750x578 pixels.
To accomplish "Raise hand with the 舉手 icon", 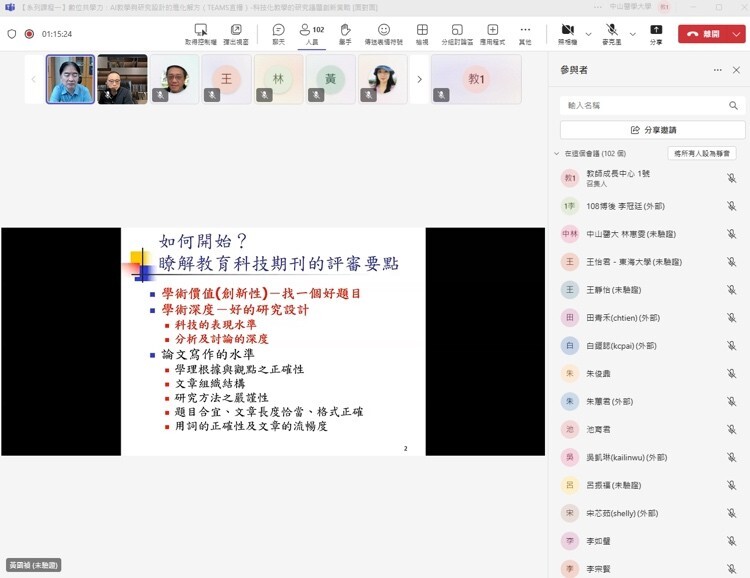I will click(346, 33).
